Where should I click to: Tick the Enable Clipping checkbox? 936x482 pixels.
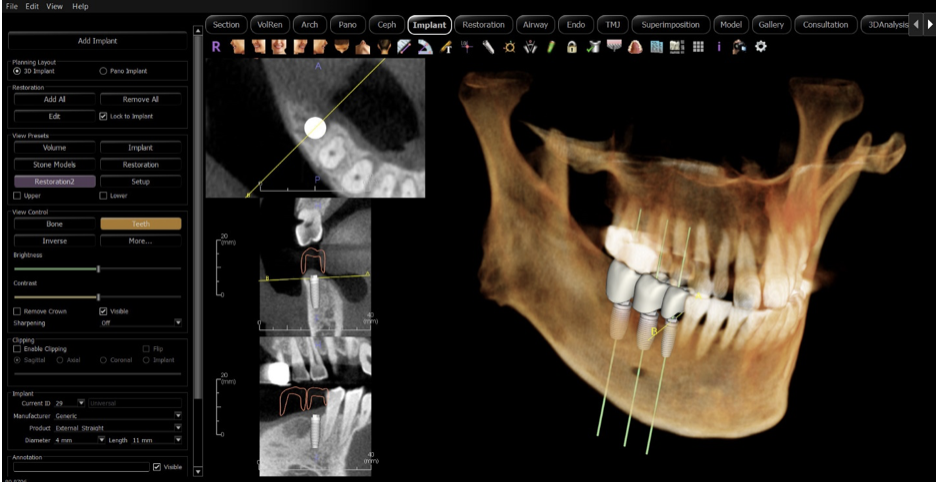17,348
